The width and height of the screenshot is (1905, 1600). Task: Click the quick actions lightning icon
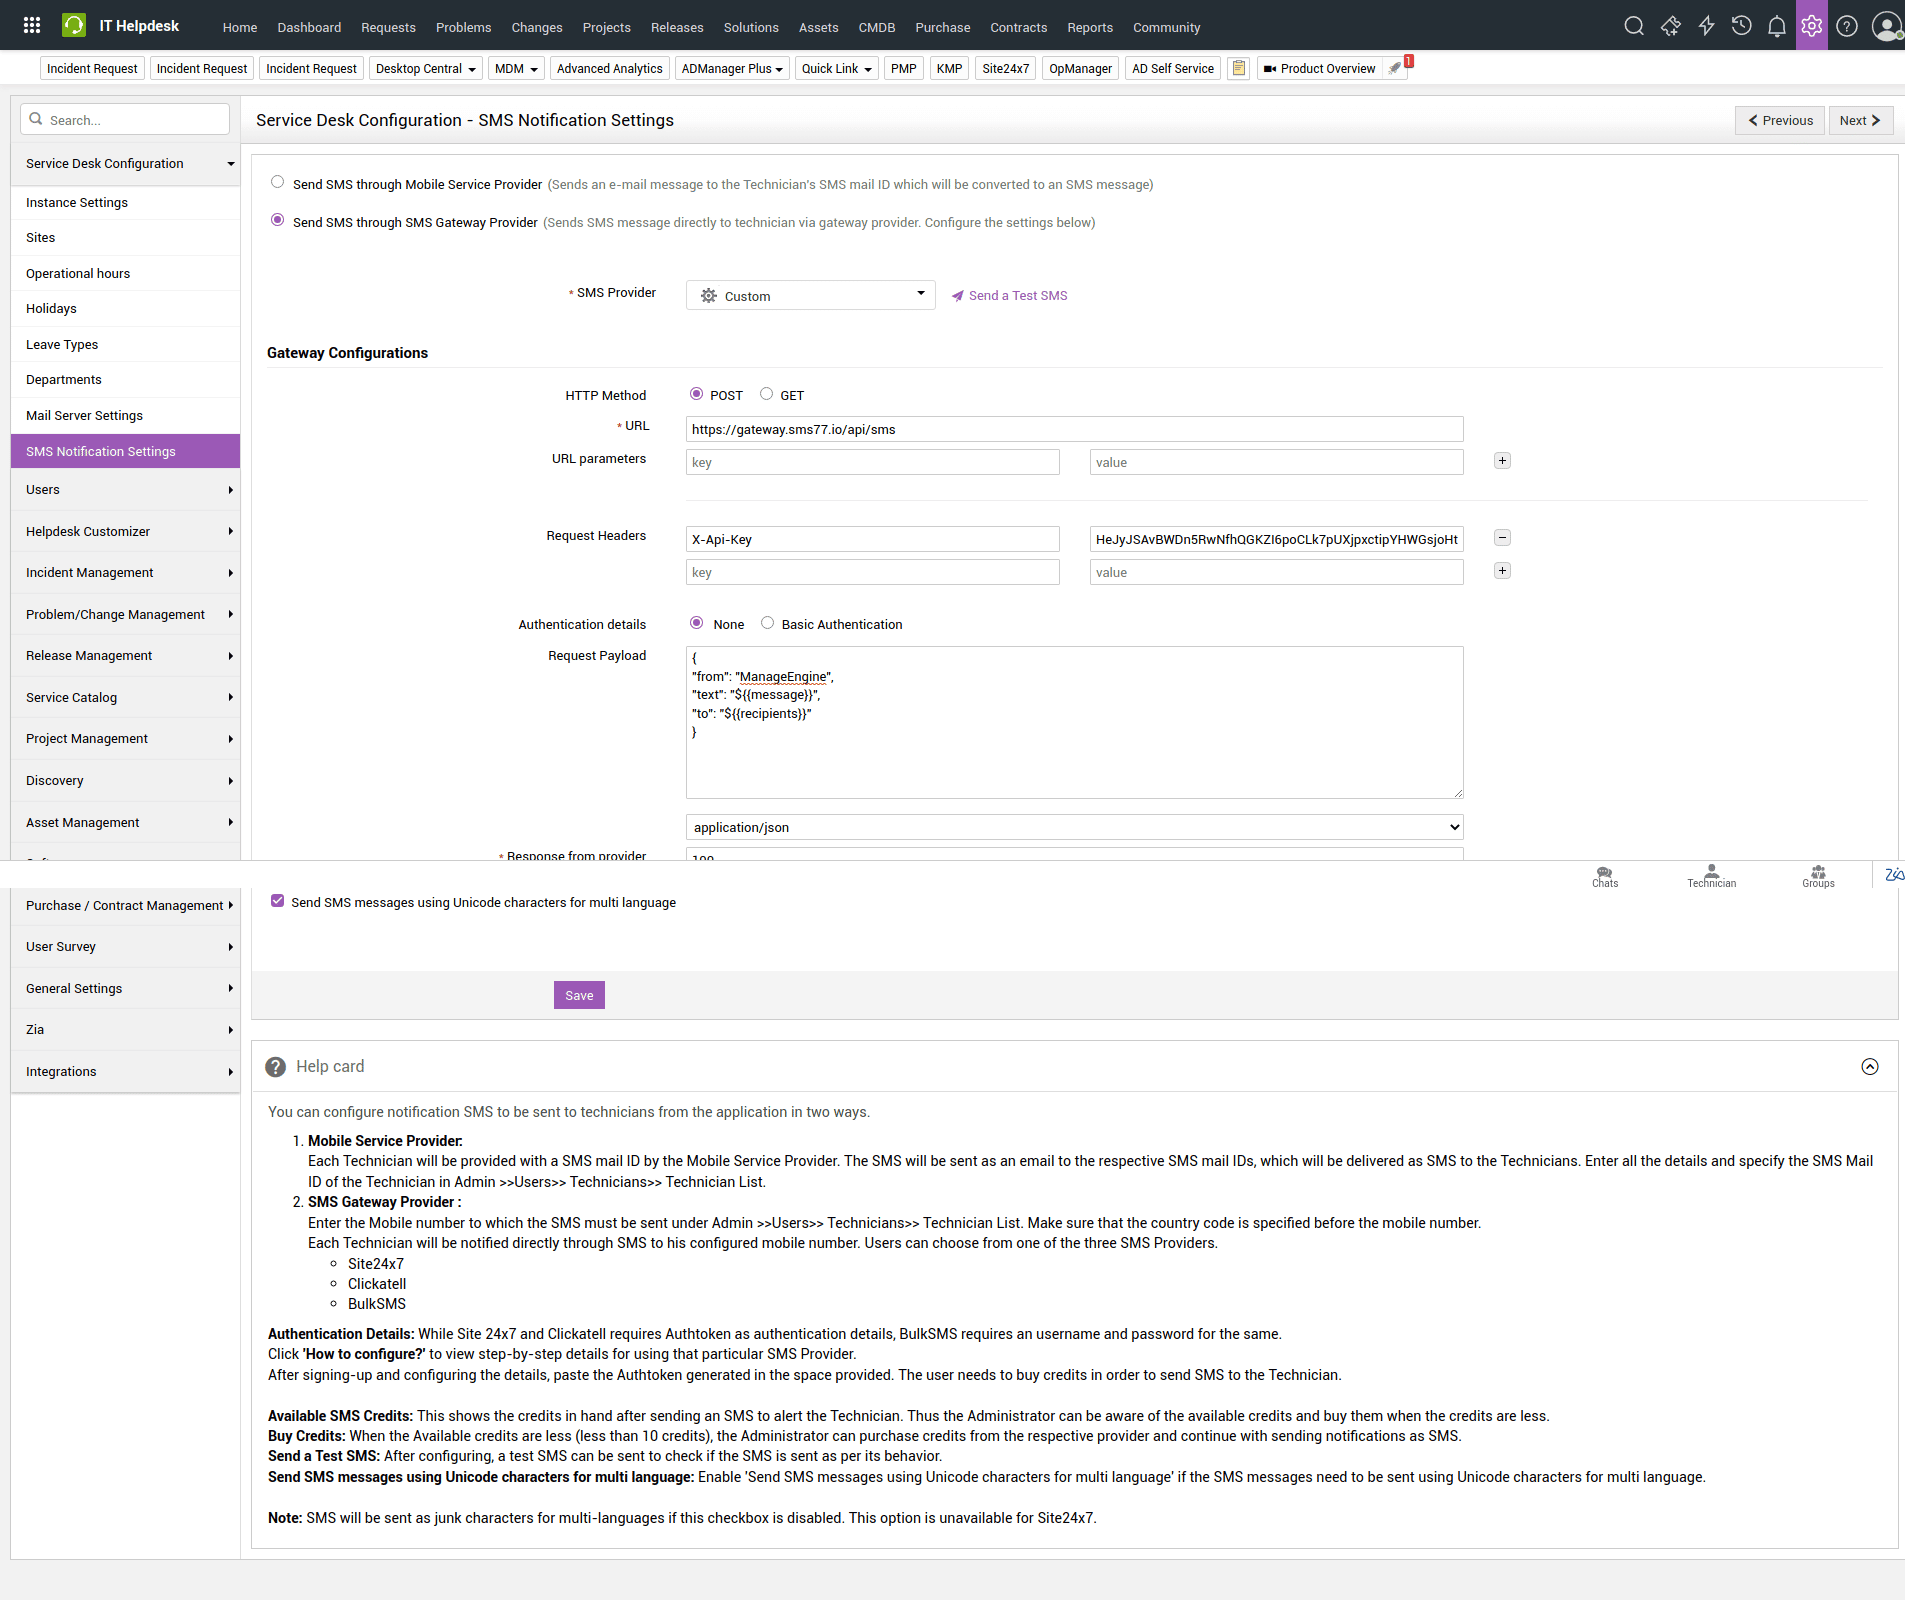1706,26
